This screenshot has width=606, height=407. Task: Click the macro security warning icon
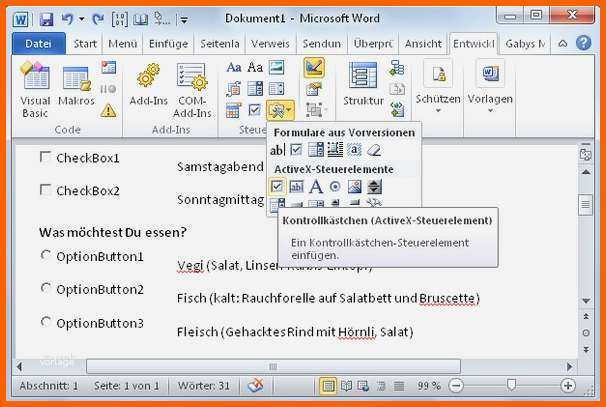108,111
